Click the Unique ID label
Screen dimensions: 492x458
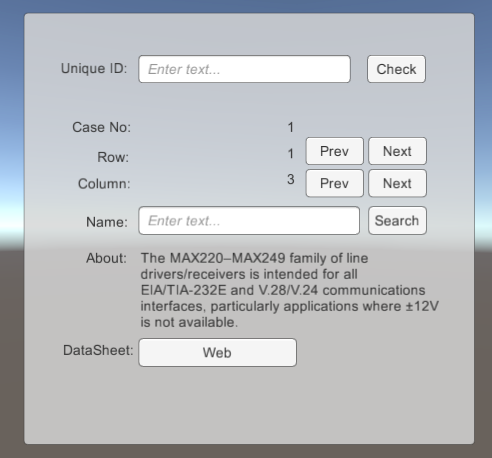pyautogui.click(x=94, y=69)
